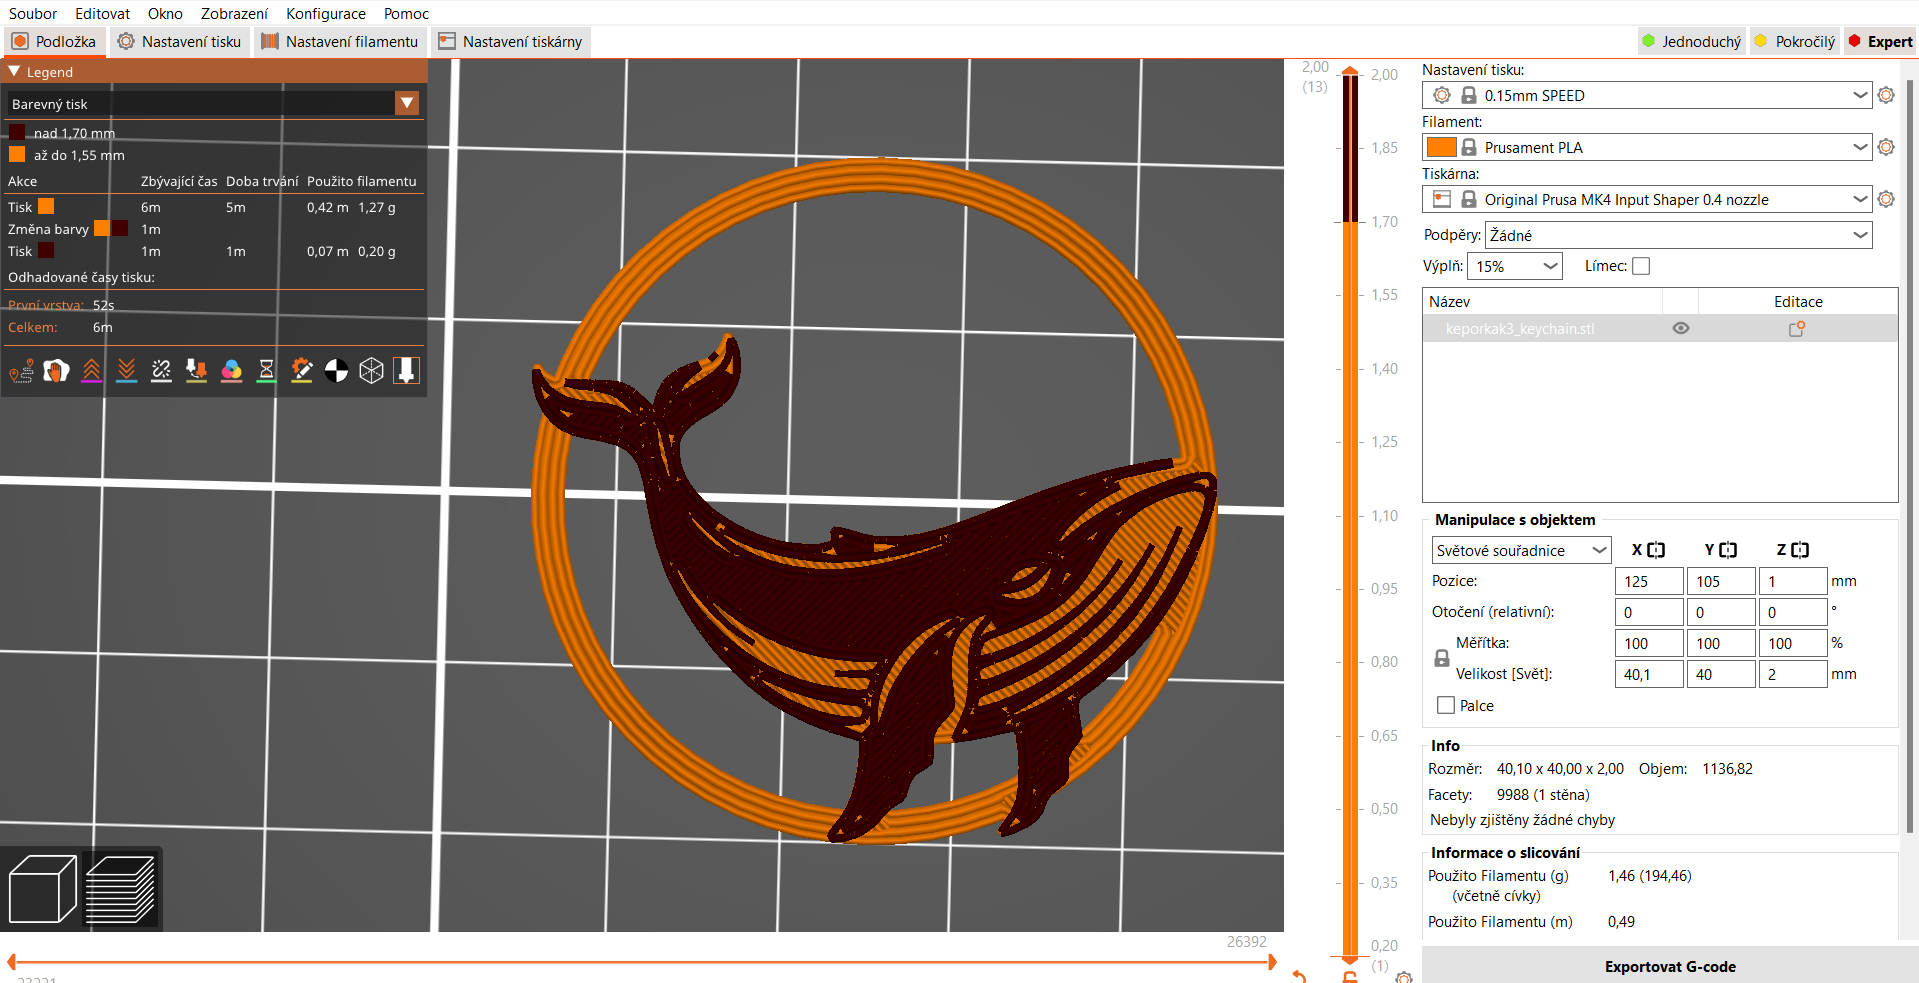The width and height of the screenshot is (1919, 983).
Task: Click the orange filament color swatch
Action: (x=1441, y=147)
